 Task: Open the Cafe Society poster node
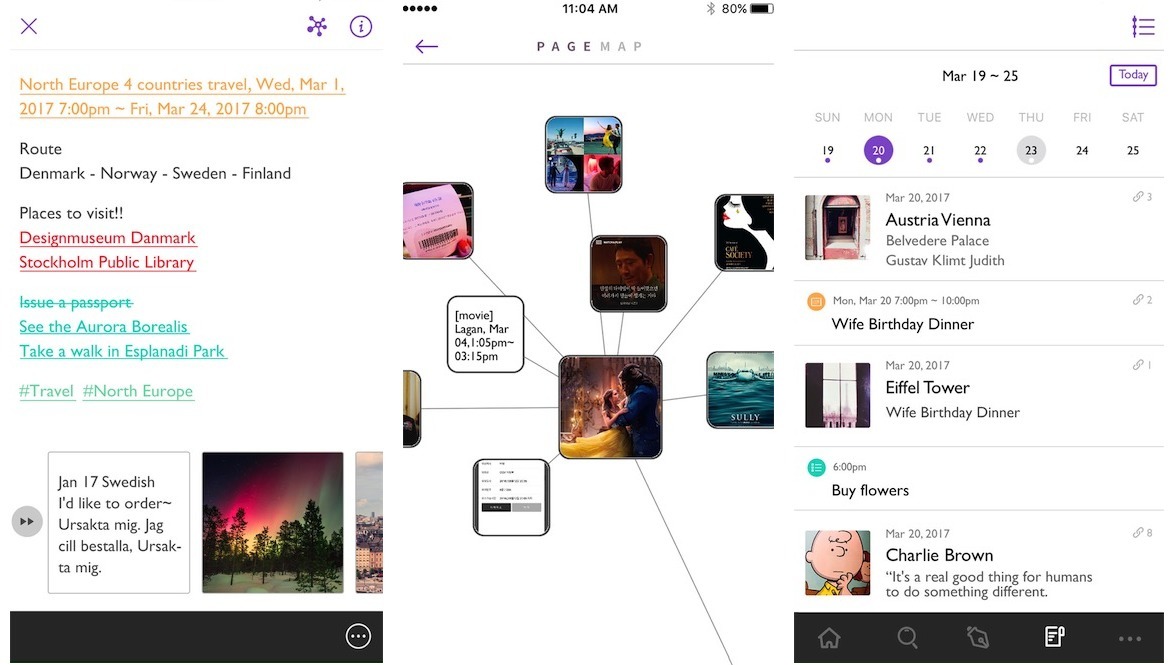[744, 232]
